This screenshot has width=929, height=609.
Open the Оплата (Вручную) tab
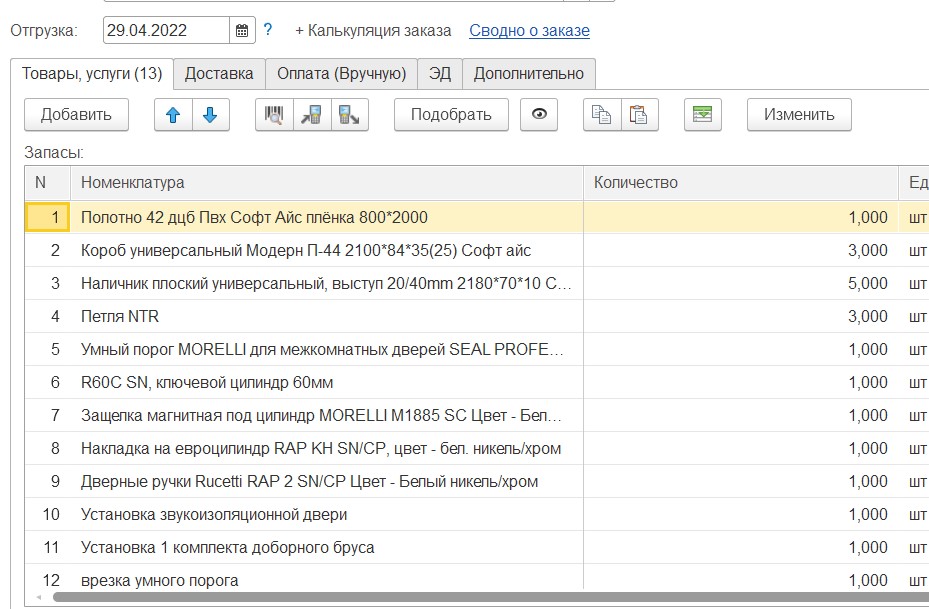click(341, 74)
